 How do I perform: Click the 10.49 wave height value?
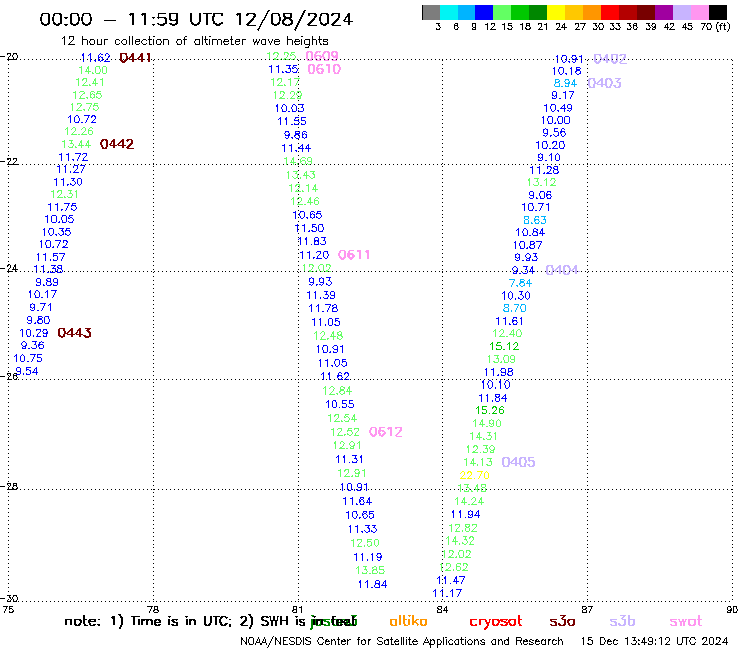[x=558, y=108]
